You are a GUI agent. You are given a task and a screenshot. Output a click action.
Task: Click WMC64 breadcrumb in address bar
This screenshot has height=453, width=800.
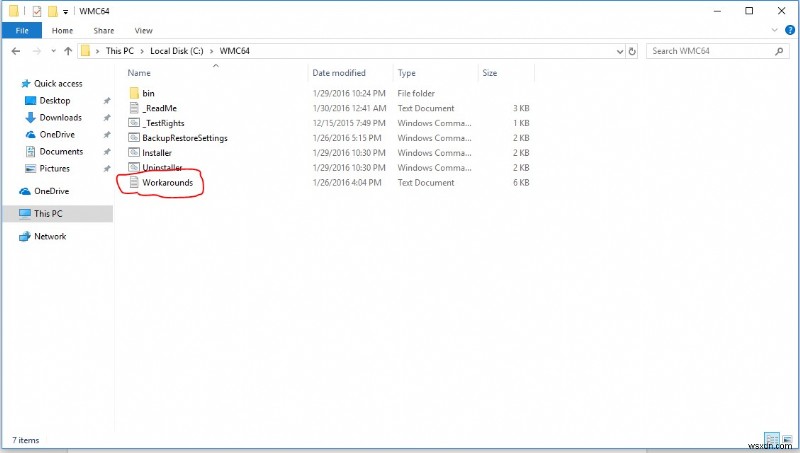(235, 51)
